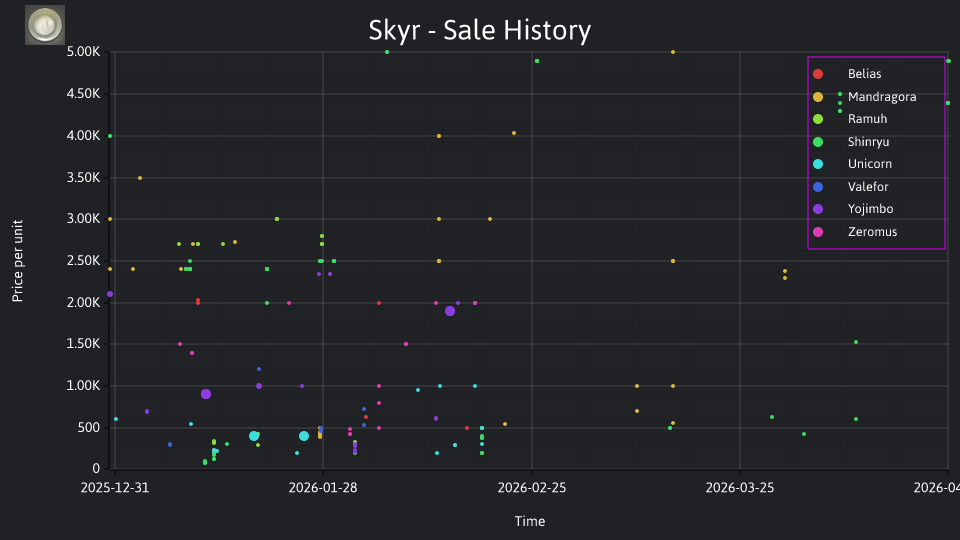
Task: Toggle the Zeromus series in legend
Action: [x=855, y=232]
